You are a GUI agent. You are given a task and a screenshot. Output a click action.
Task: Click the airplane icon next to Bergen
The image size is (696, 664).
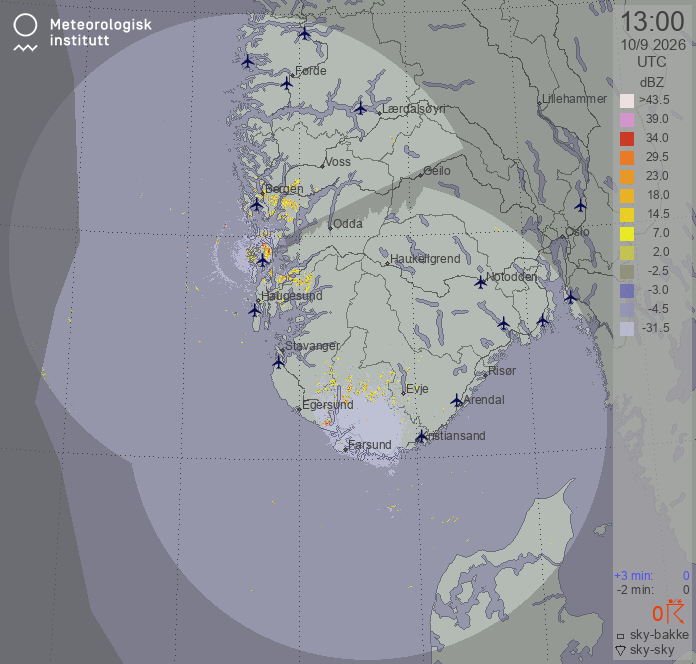pos(257,205)
